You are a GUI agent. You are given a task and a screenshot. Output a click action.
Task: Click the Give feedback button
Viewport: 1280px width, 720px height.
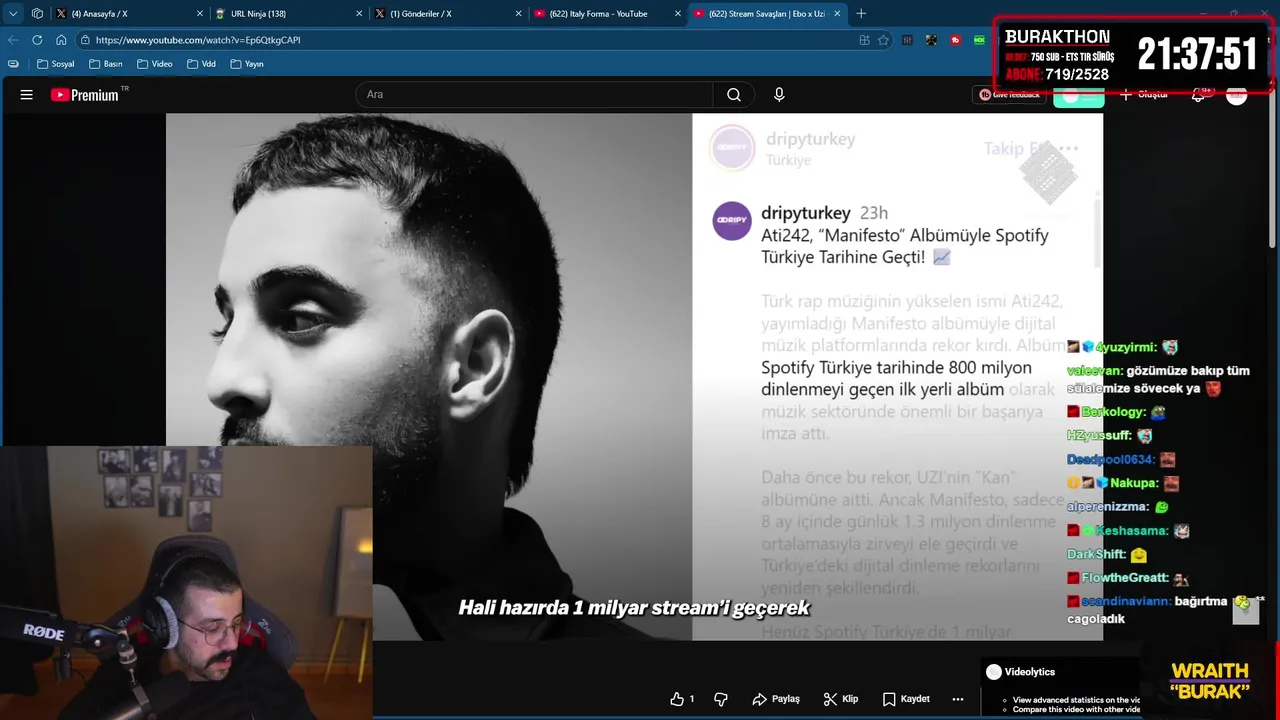pyautogui.click(x=1009, y=95)
